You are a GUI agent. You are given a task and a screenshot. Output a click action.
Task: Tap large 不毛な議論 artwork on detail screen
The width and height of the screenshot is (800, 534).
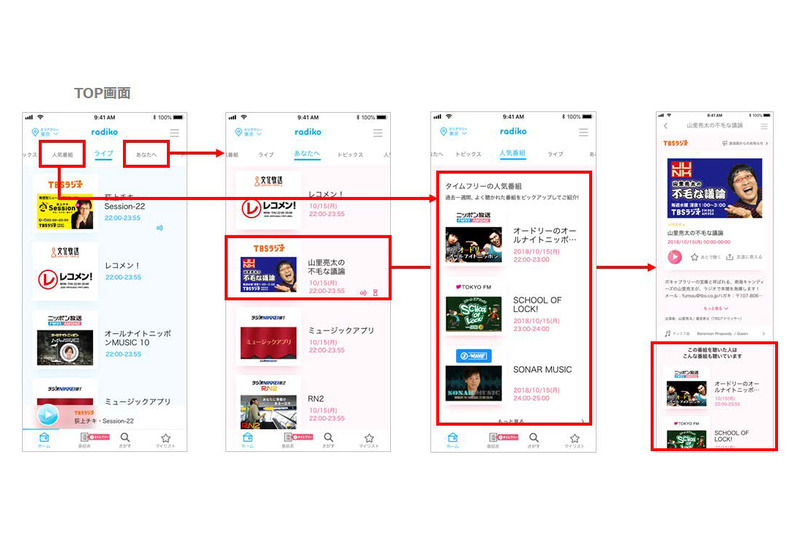pyautogui.click(x=715, y=188)
